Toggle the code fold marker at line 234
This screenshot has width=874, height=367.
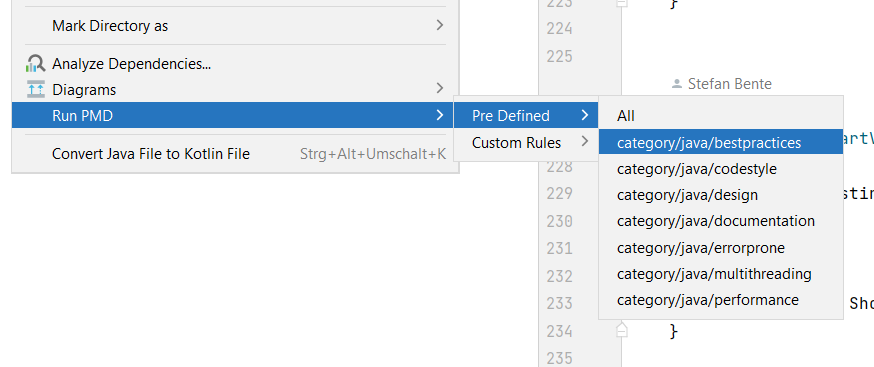tap(622, 331)
